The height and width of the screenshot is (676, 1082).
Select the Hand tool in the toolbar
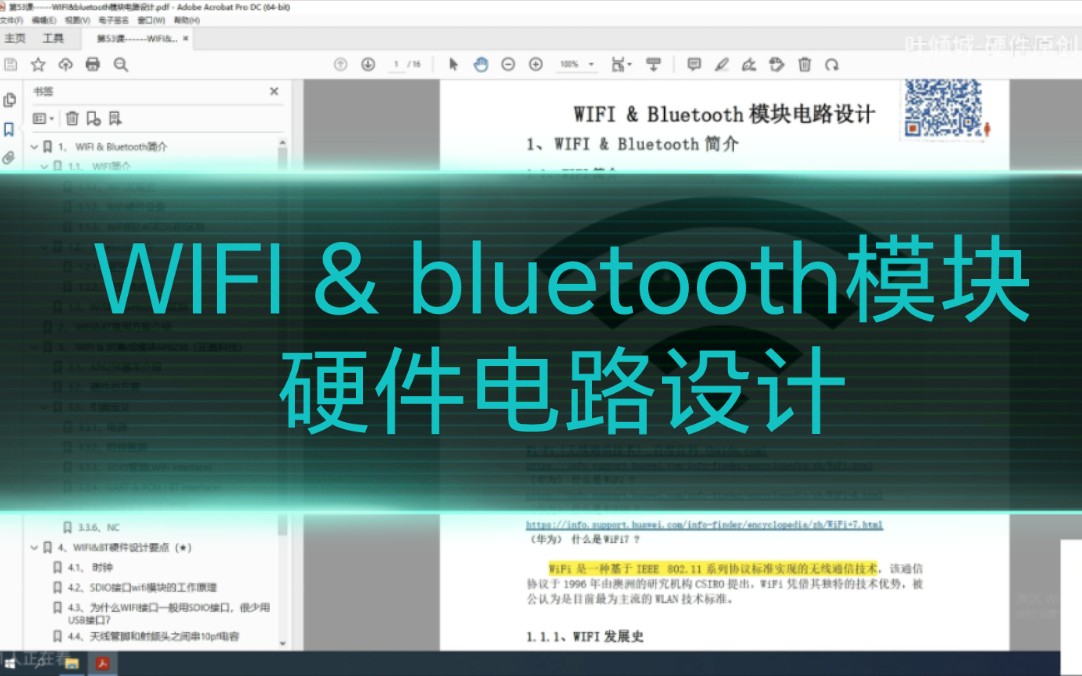[x=481, y=64]
